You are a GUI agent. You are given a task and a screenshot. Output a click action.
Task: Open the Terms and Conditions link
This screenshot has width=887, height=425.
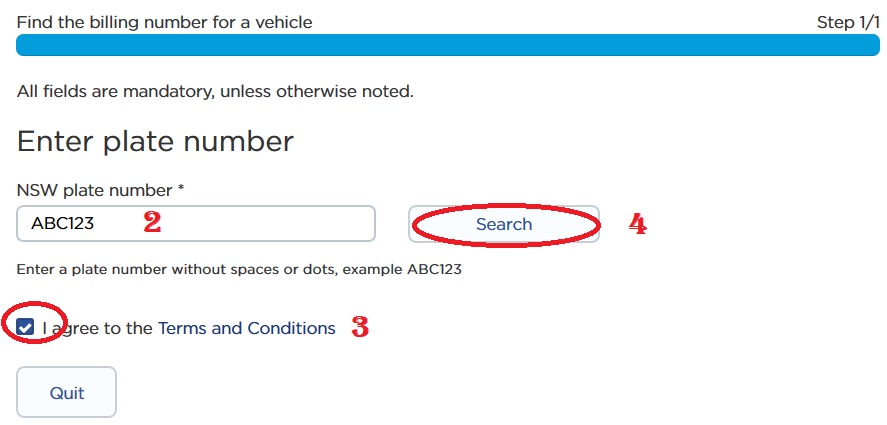click(x=246, y=328)
